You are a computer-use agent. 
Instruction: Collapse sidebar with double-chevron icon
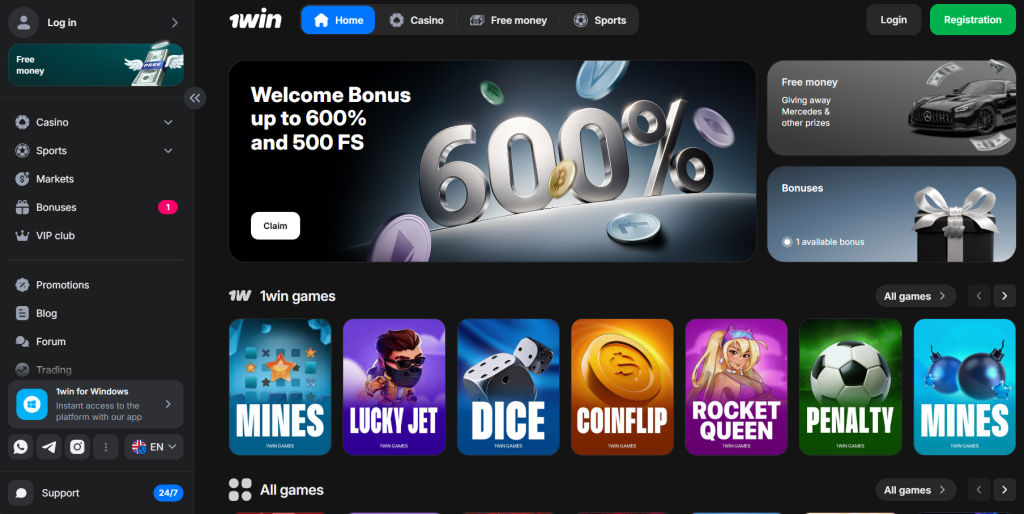pyautogui.click(x=195, y=98)
